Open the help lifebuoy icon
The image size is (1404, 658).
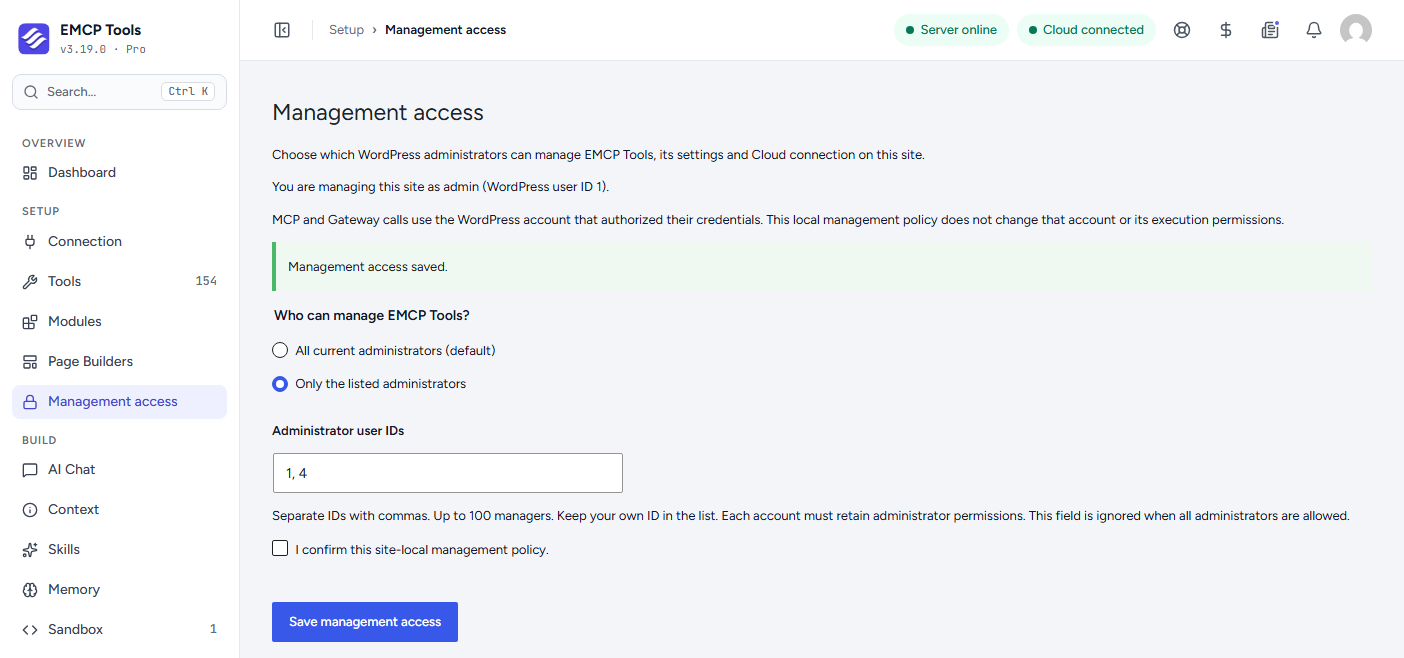coord(1182,30)
